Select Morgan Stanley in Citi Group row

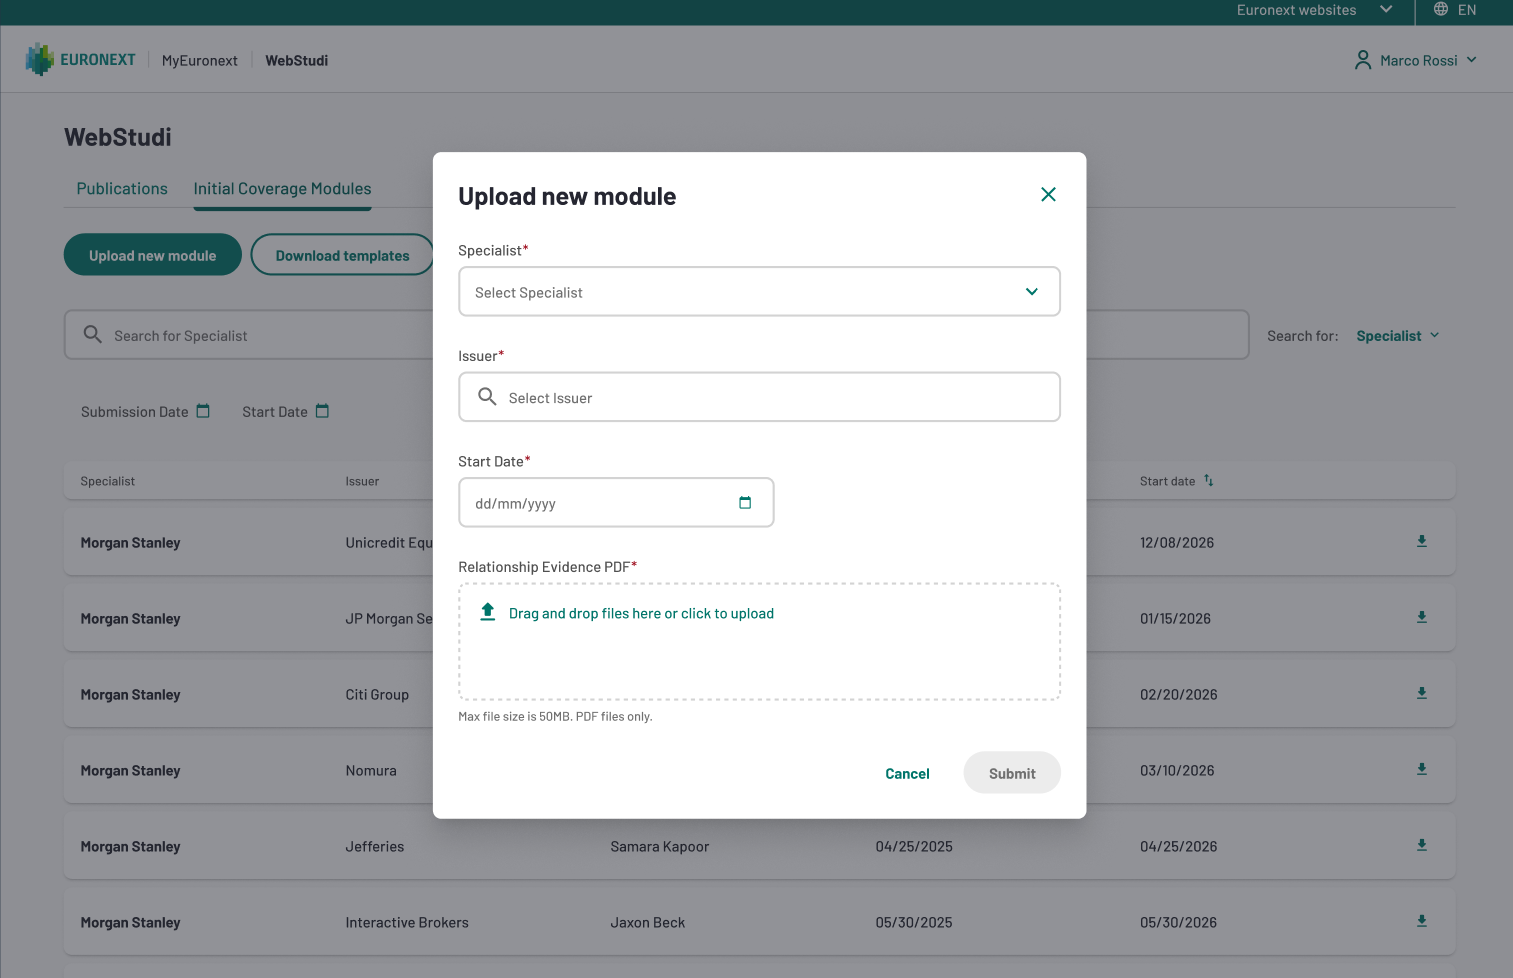tap(130, 695)
